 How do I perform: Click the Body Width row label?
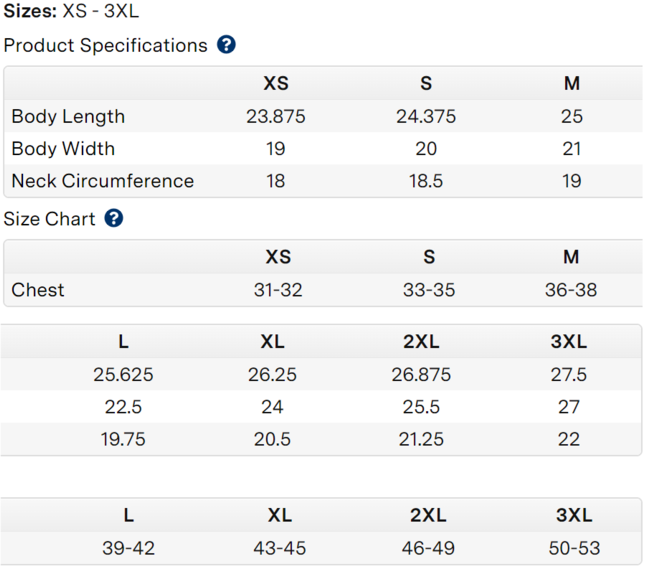pyautogui.click(x=63, y=148)
